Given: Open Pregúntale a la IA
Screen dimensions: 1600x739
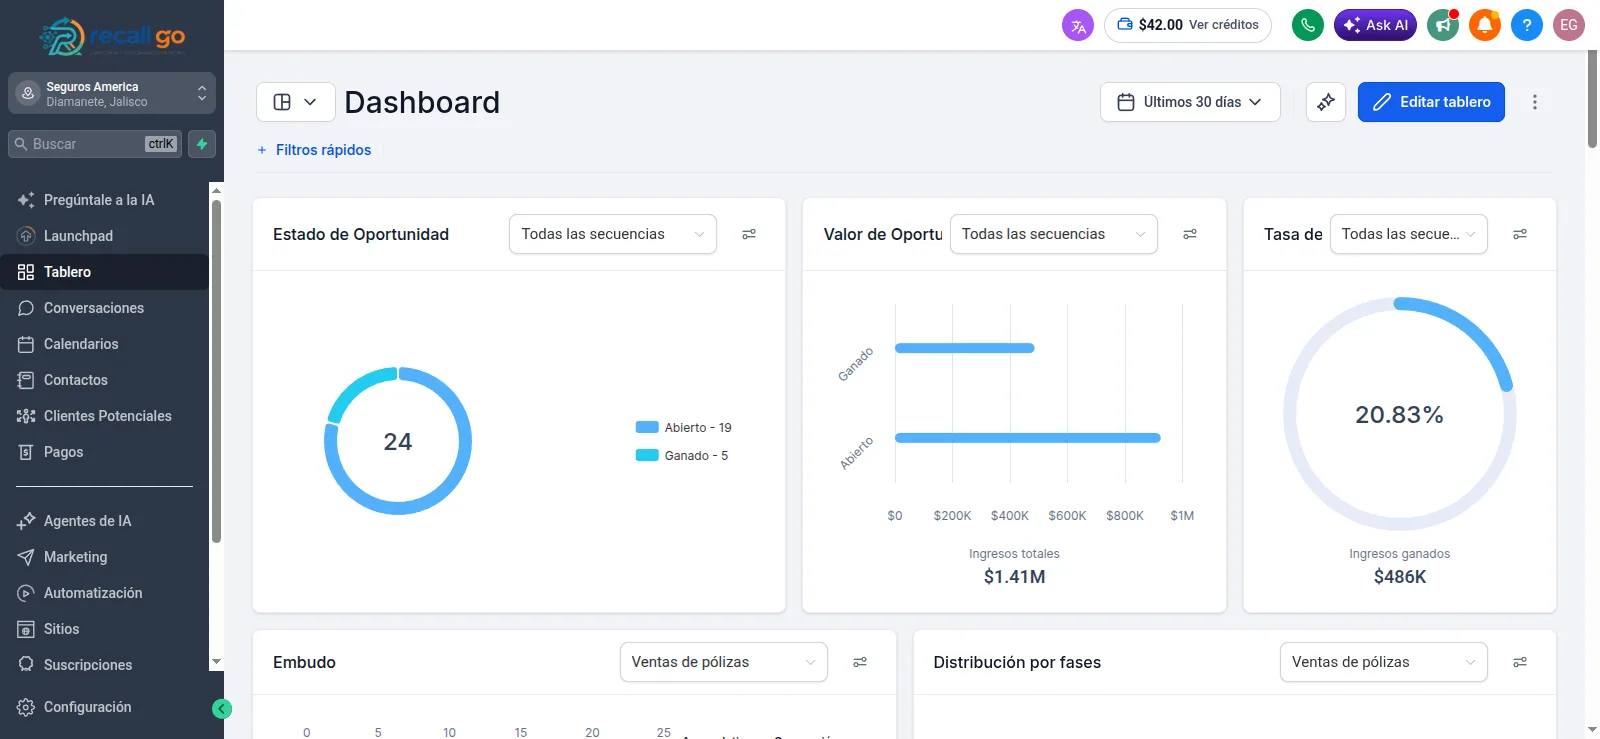Looking at the screenshot, I should pyautogui.click(x=104, y=200).
